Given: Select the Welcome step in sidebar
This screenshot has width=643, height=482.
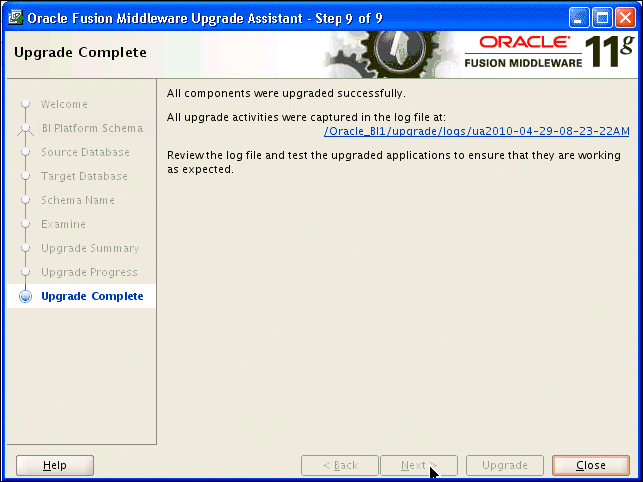Looking at the screenshot, I should 64,104.
